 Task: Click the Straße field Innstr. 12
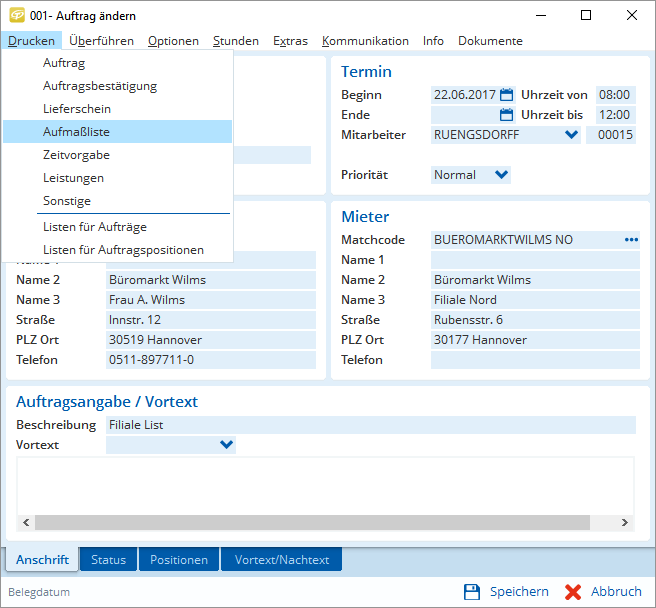(x=211, y=320)
